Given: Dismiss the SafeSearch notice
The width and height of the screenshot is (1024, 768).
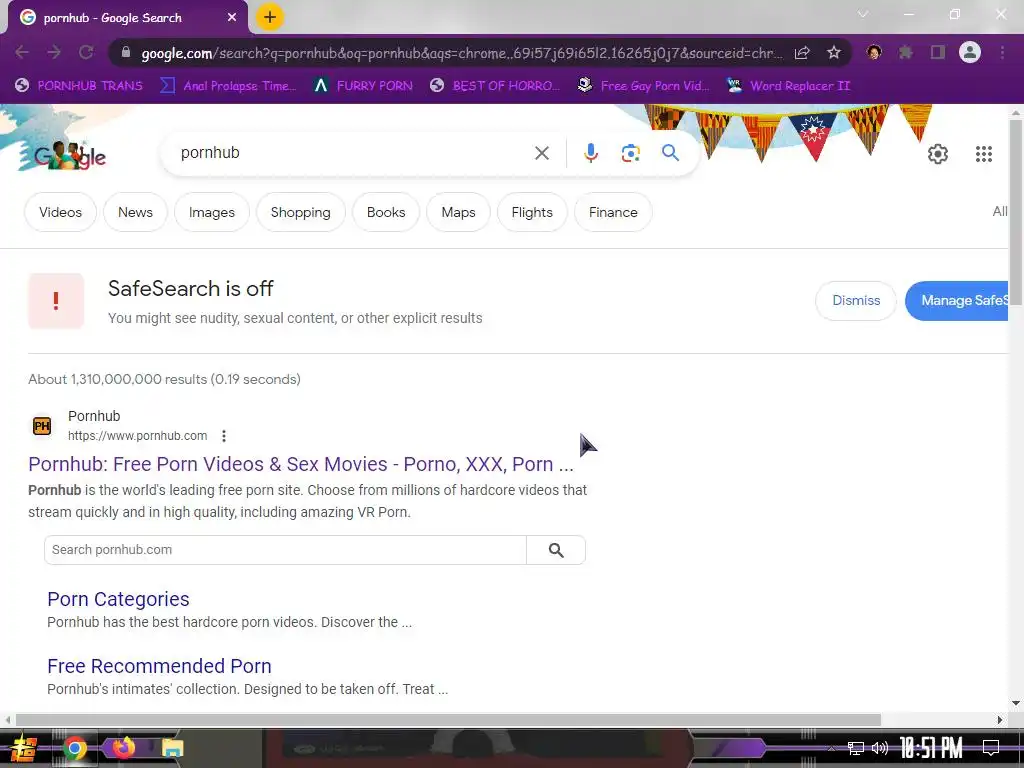Looking at the screenshot, I should [856, 300].
